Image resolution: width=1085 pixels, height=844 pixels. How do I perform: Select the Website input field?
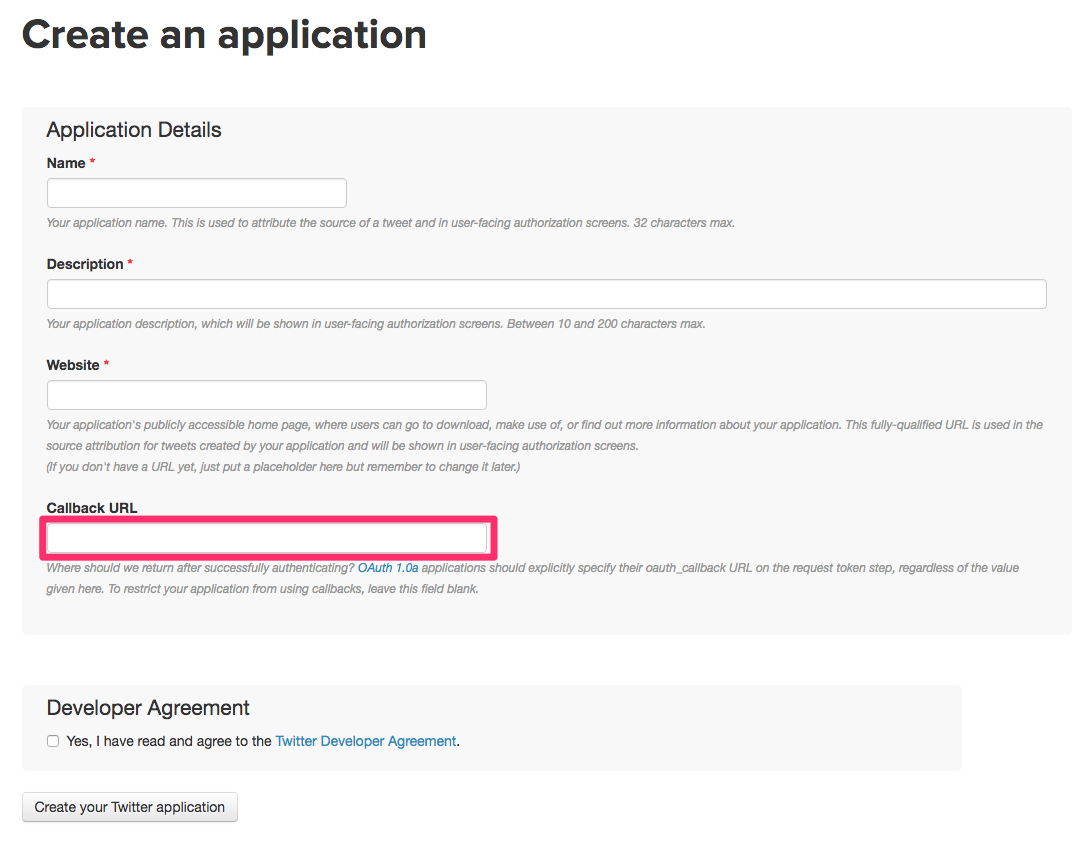click(266, 395)
